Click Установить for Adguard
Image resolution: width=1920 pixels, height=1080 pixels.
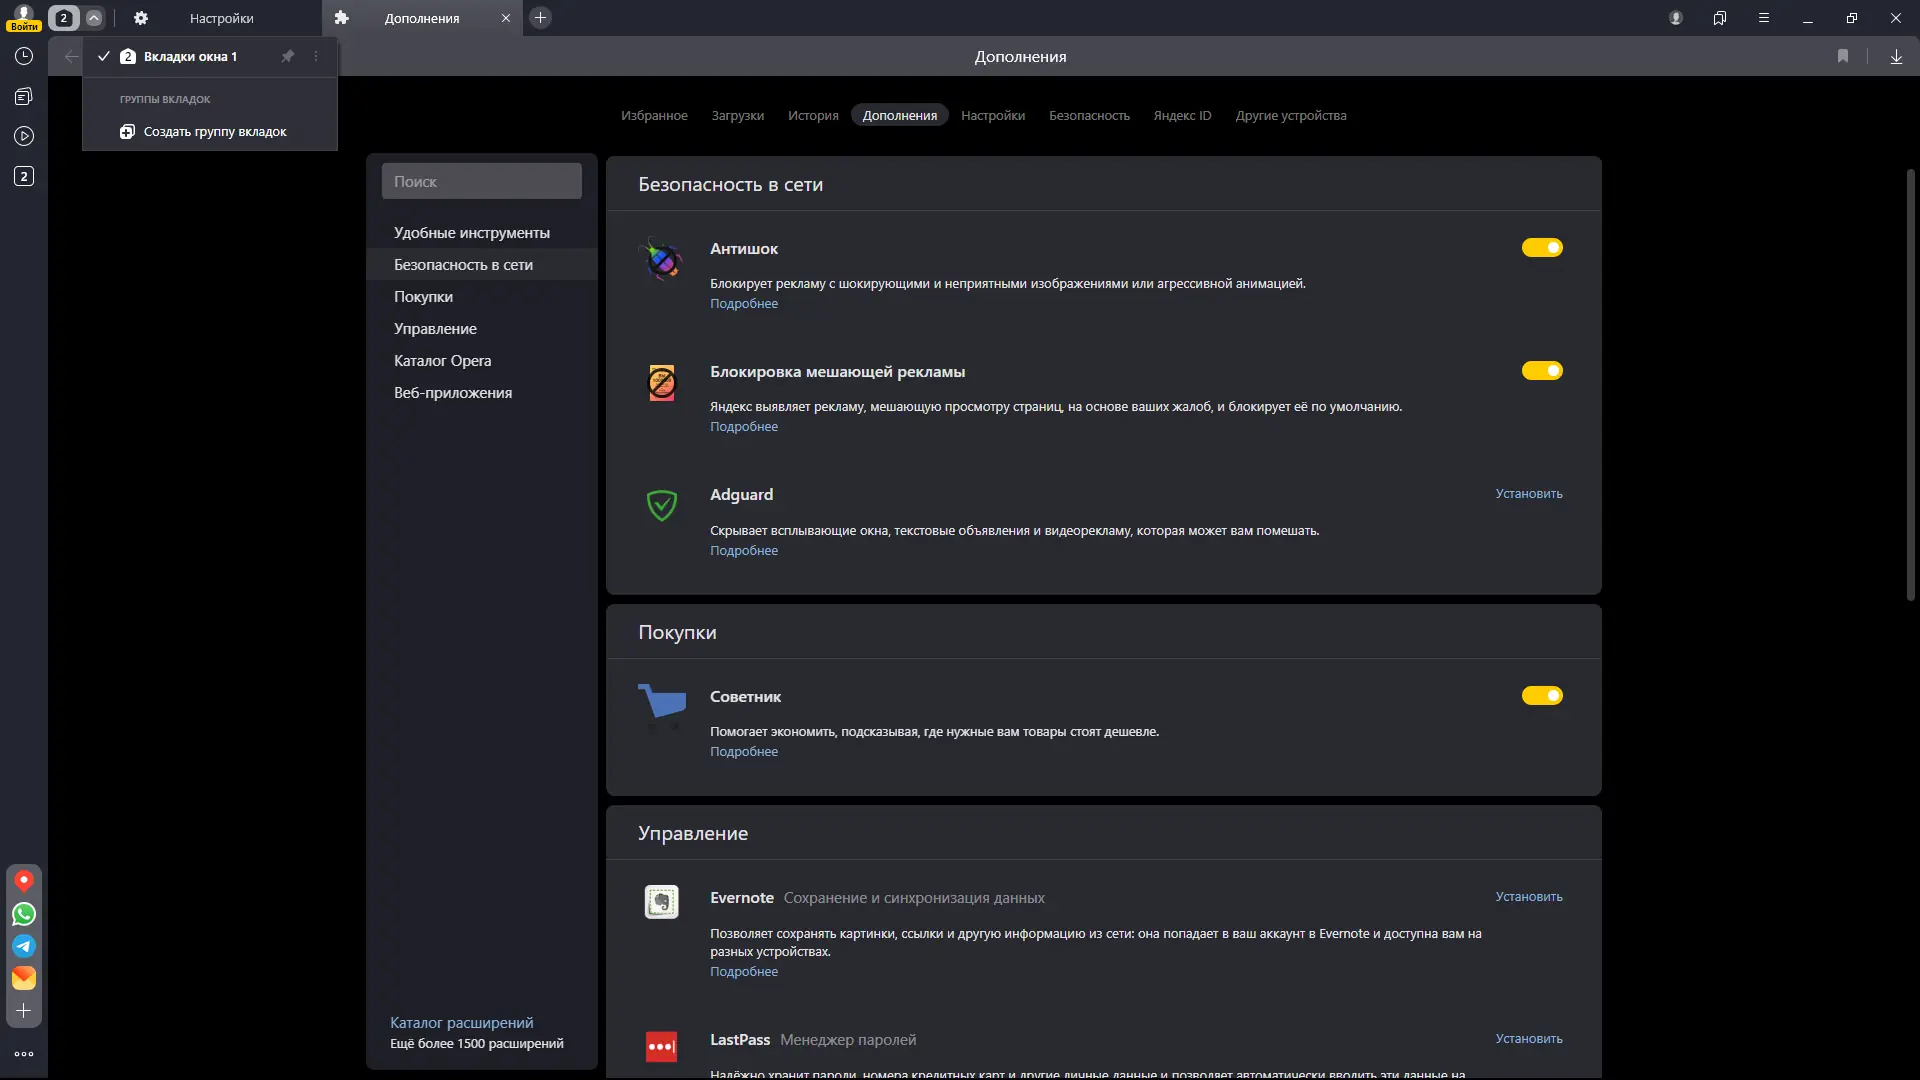[x=1528, y=494]
